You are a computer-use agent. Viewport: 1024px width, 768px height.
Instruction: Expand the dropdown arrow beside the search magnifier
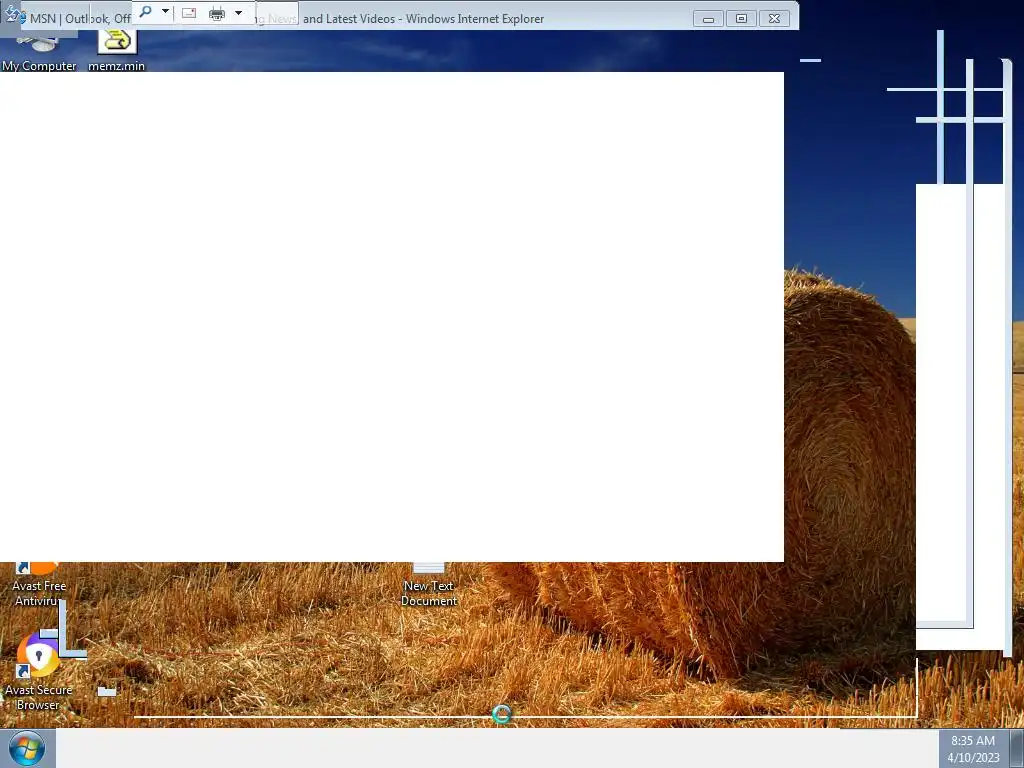[x=165, y=12]
